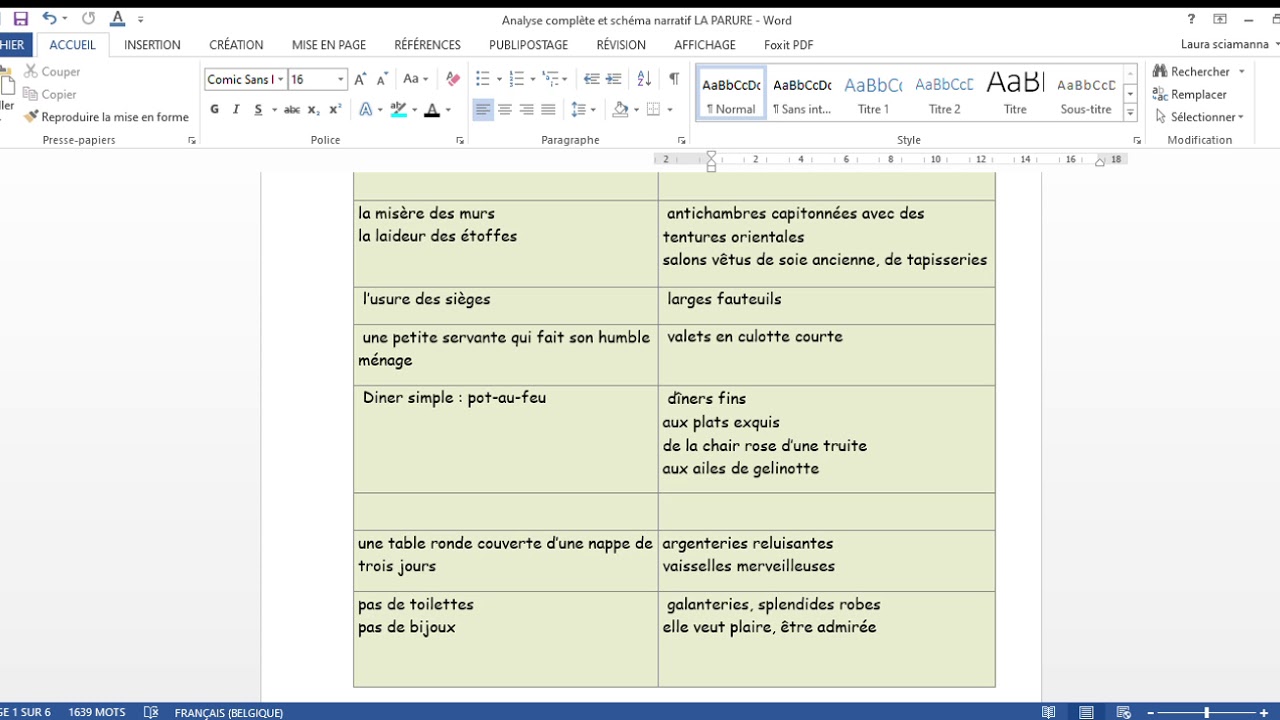The width and height of the screenshot is (1280, 720).
Task: Decrease font size with the smaller A icon
Action: click(382, 79)
